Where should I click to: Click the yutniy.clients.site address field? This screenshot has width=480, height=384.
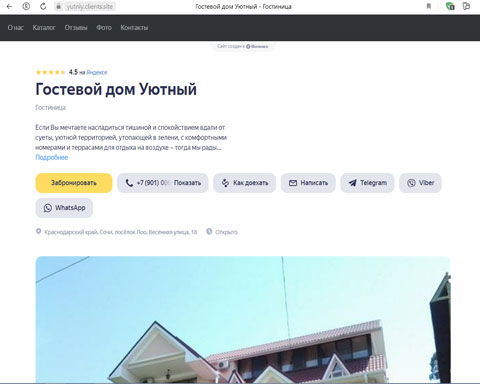coord(89,6)
